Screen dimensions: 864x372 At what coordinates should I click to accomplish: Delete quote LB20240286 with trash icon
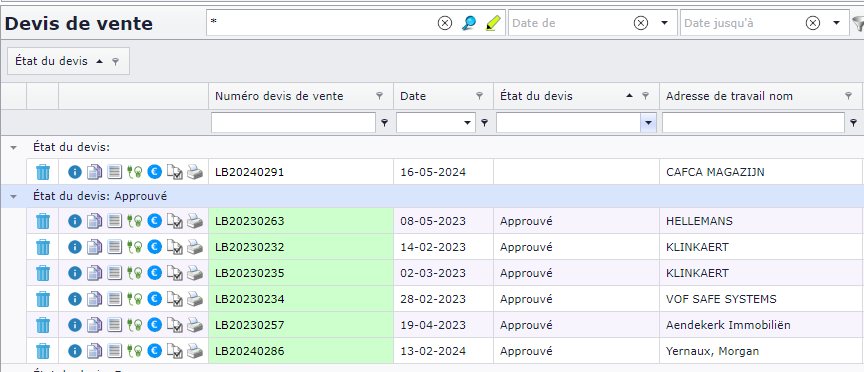point(43,351)
